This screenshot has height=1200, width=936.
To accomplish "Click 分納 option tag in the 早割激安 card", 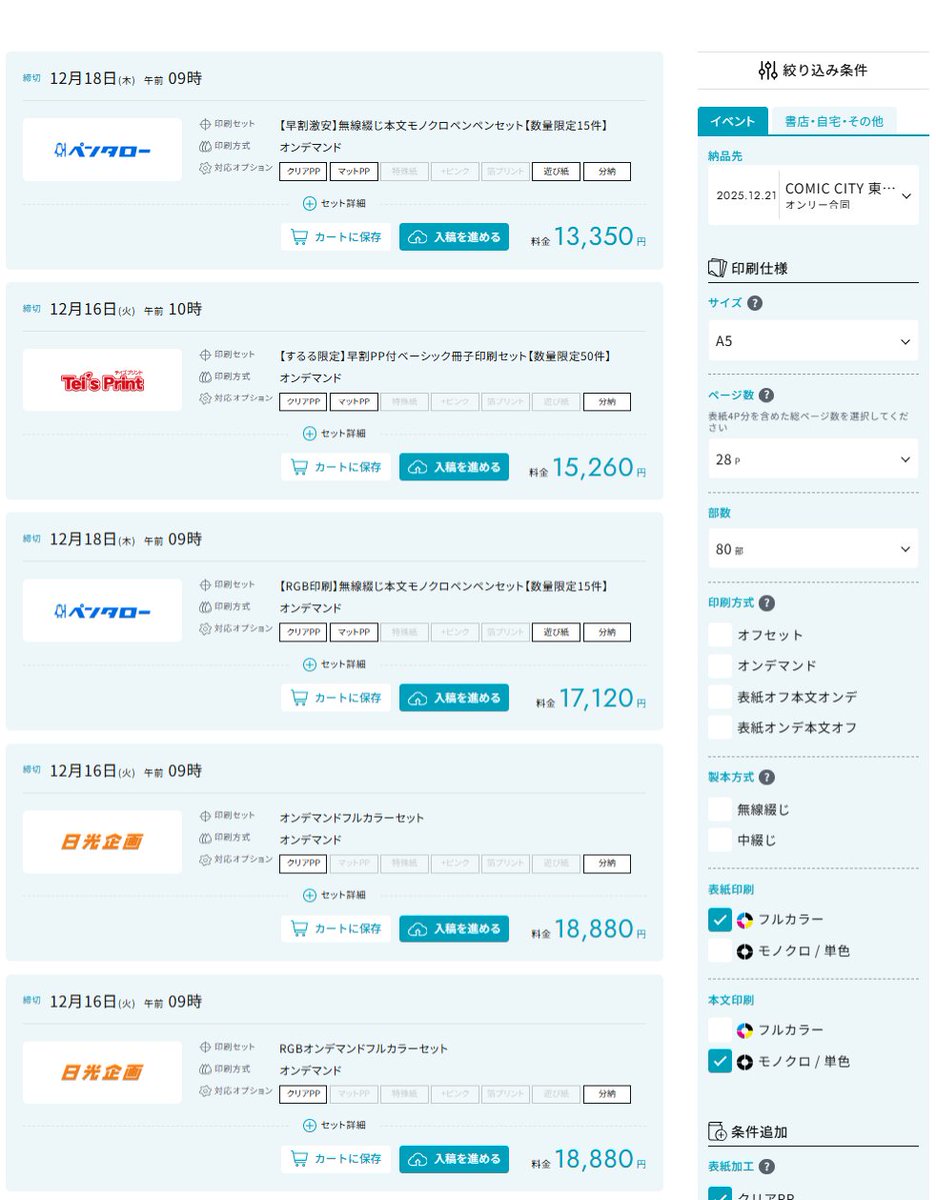I will tap(607, 172).
